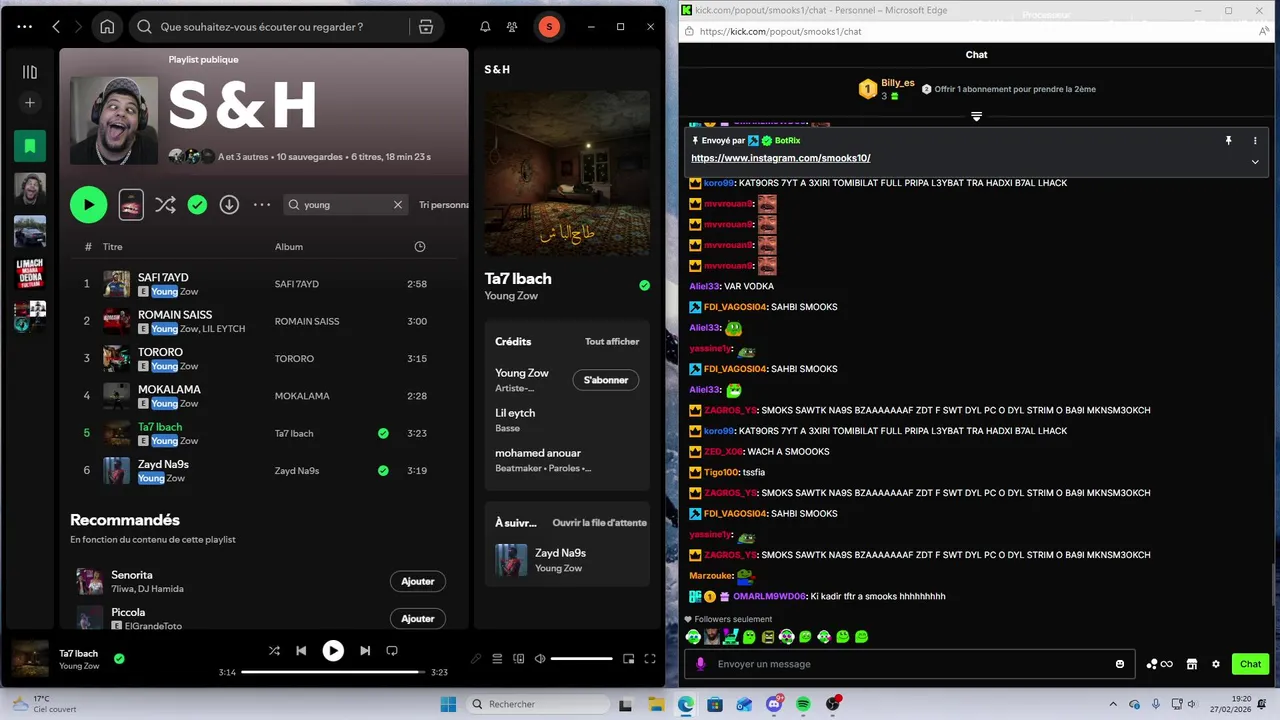The image size is (1280, 720).
Task: Click S'abonner for Young Zow
Action: click(x=605, y=380)
